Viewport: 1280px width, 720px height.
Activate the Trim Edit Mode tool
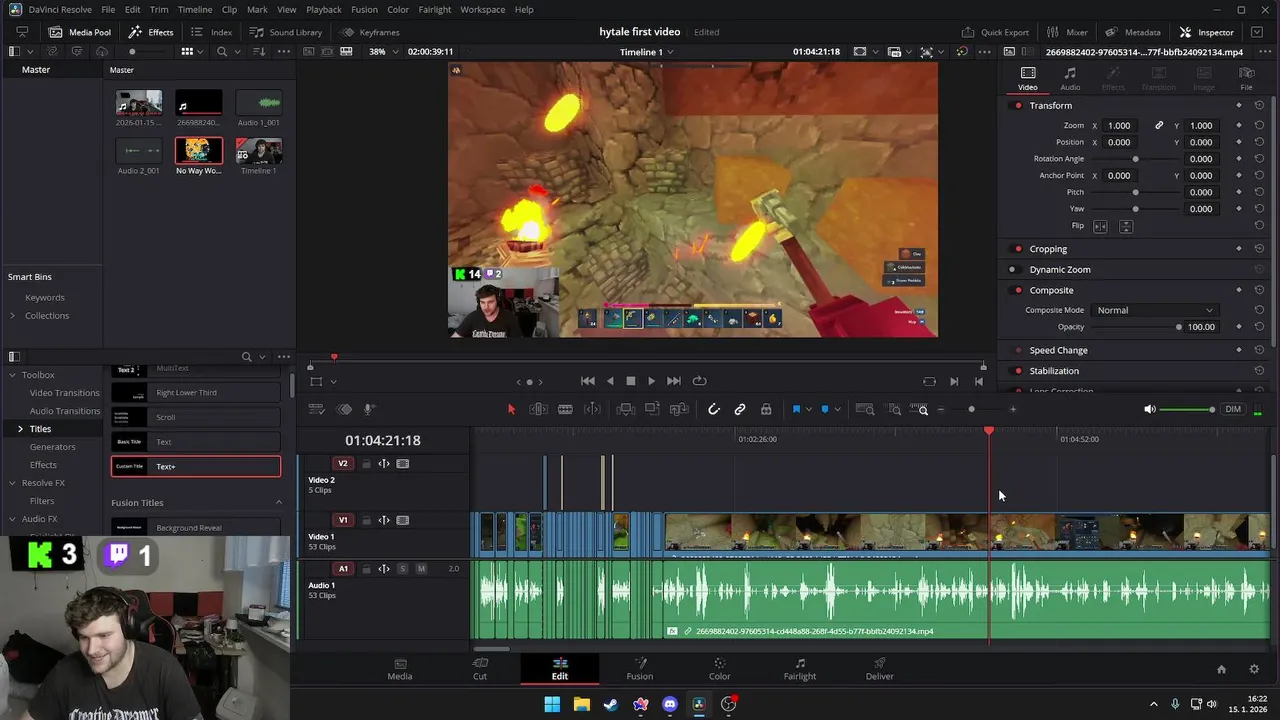538,409
